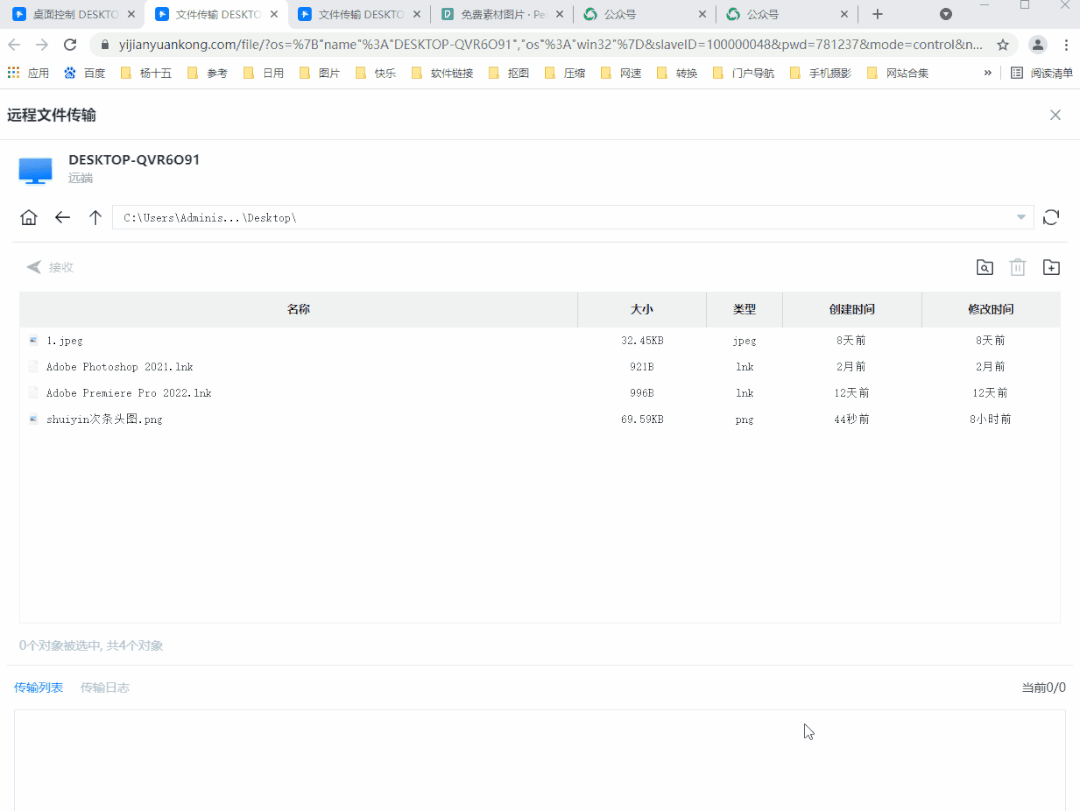Go back to previous folder
The height and width of the screenshot is (811, 1080).
62,218
